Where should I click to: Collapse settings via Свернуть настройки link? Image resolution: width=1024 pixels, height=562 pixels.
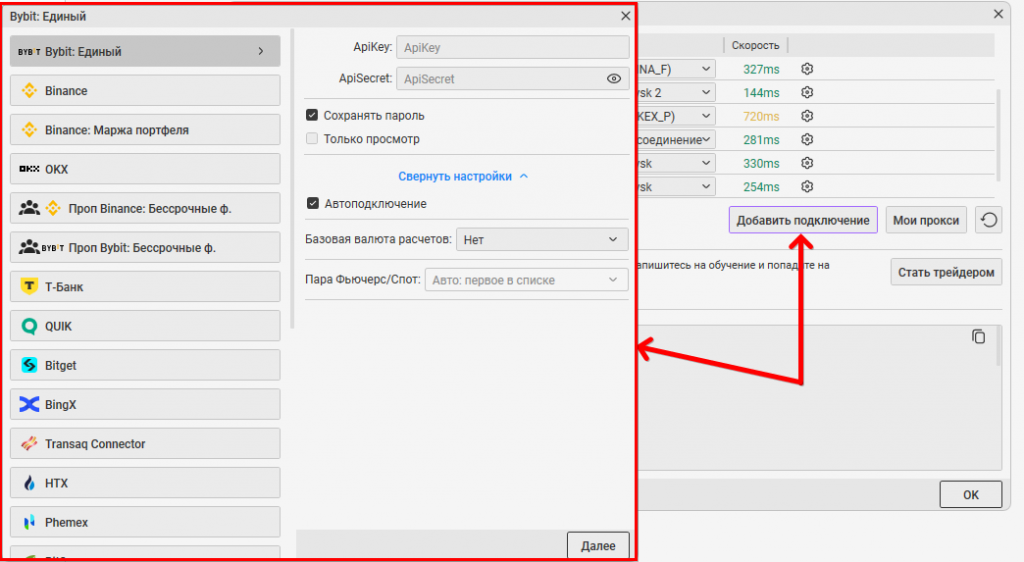[x=455, y=176]
